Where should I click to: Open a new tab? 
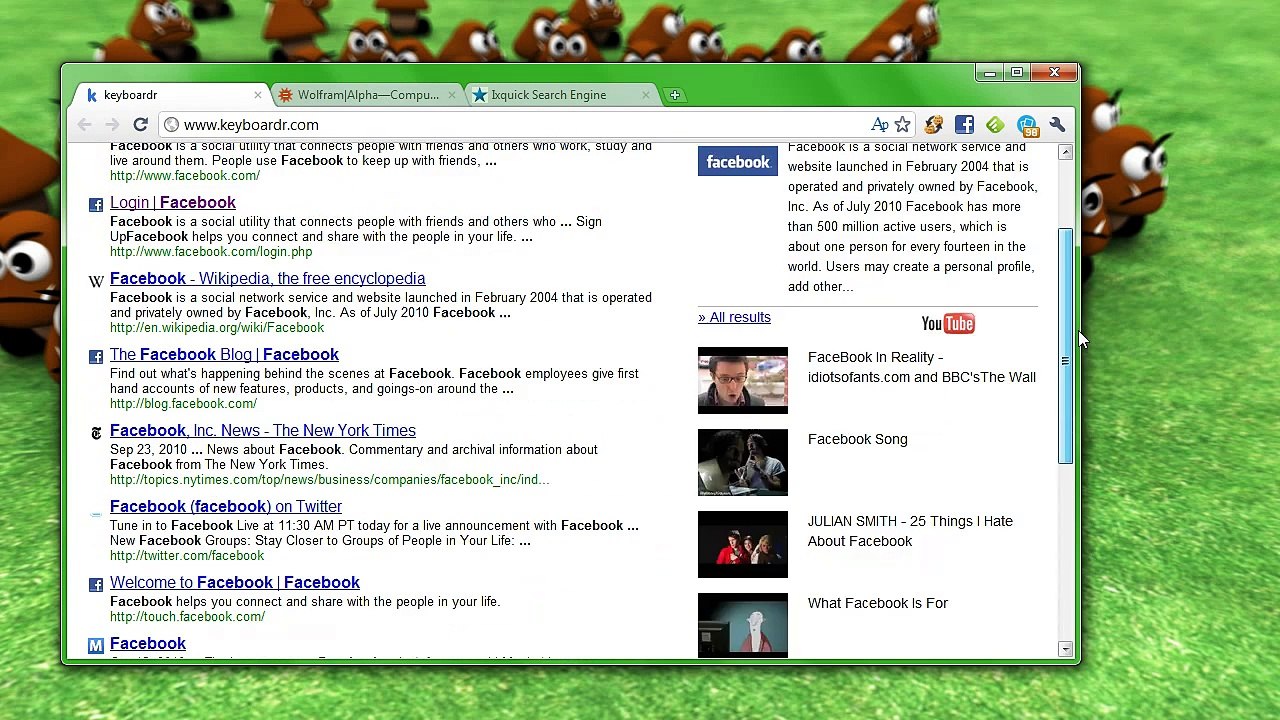pos(675,95)
